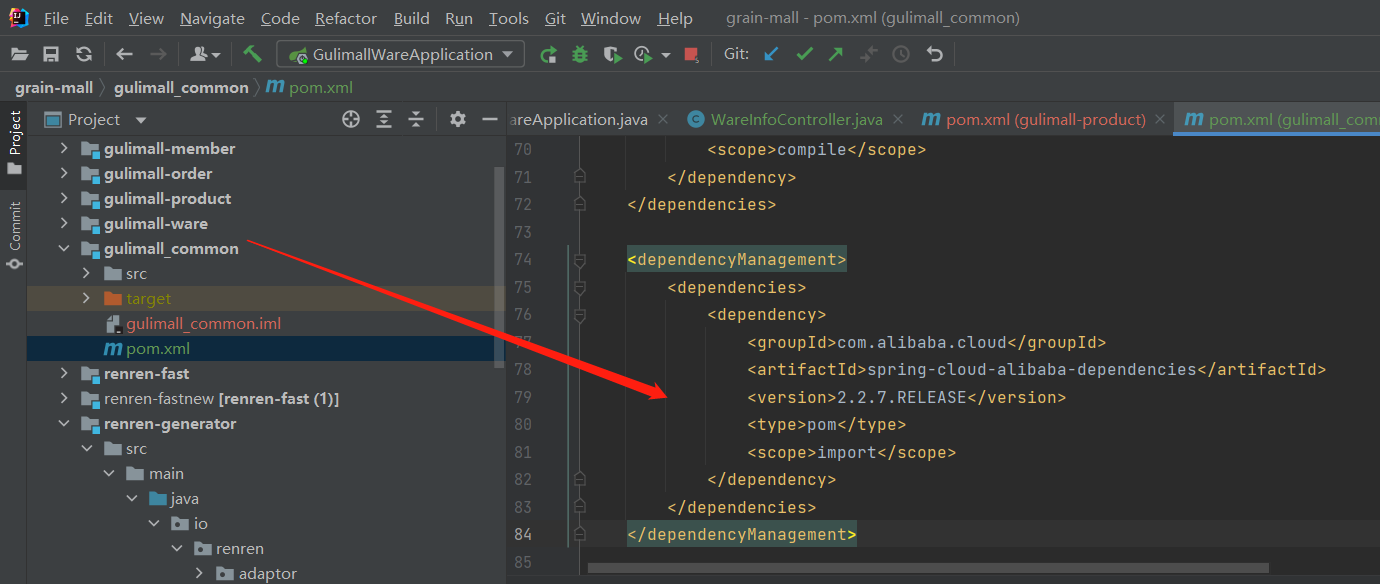This screenshot has height=584, width=1380.
Task: Click version 2.2.7.RELEASE text
Action: point(901,397)
